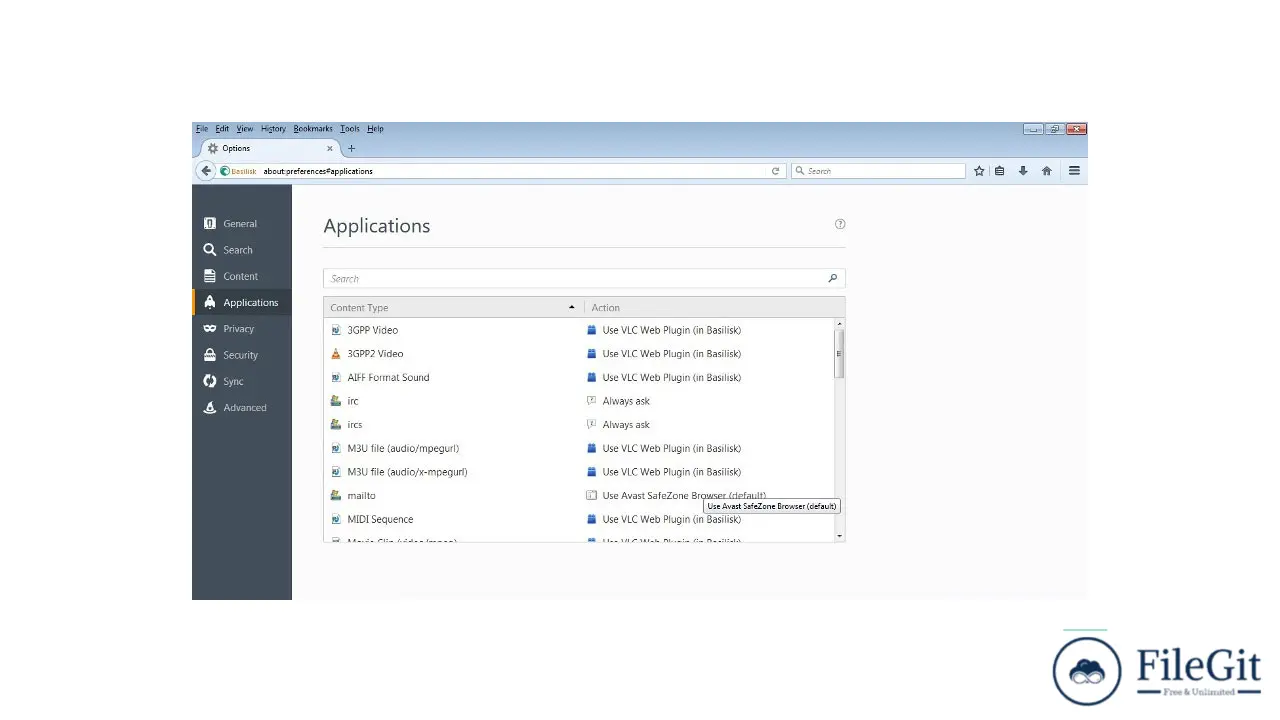Reload page with refresh icon

[x=775, y=171]
